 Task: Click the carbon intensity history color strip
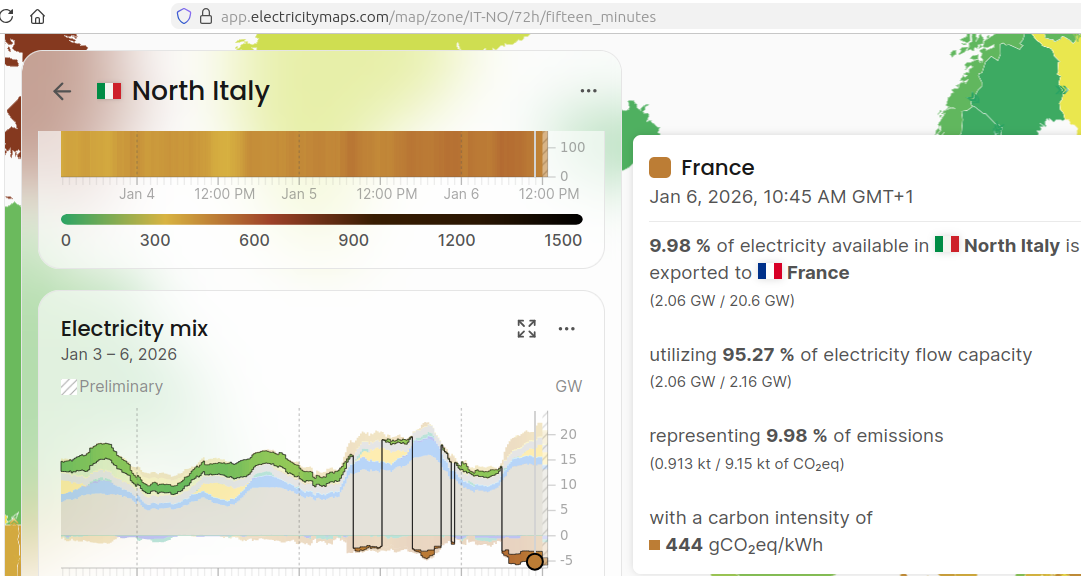coord(300,155)
